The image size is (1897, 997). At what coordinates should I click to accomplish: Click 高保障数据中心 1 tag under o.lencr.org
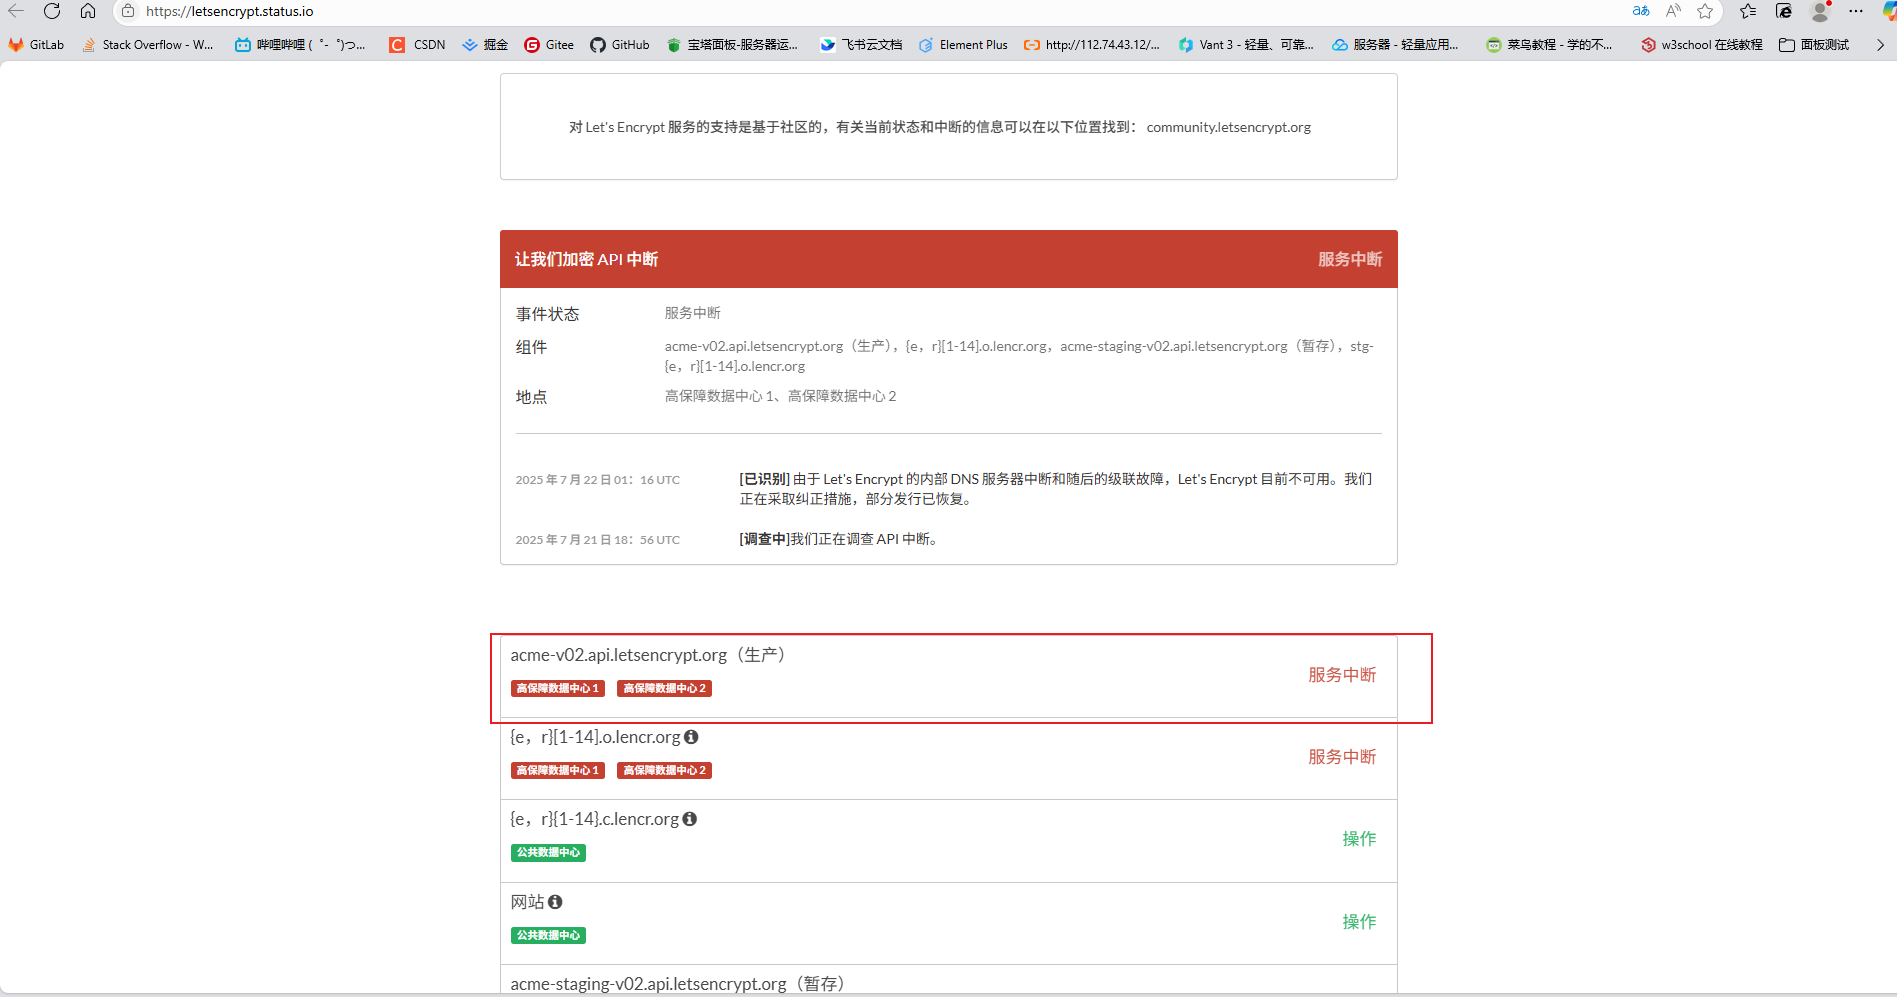(558, 771)
